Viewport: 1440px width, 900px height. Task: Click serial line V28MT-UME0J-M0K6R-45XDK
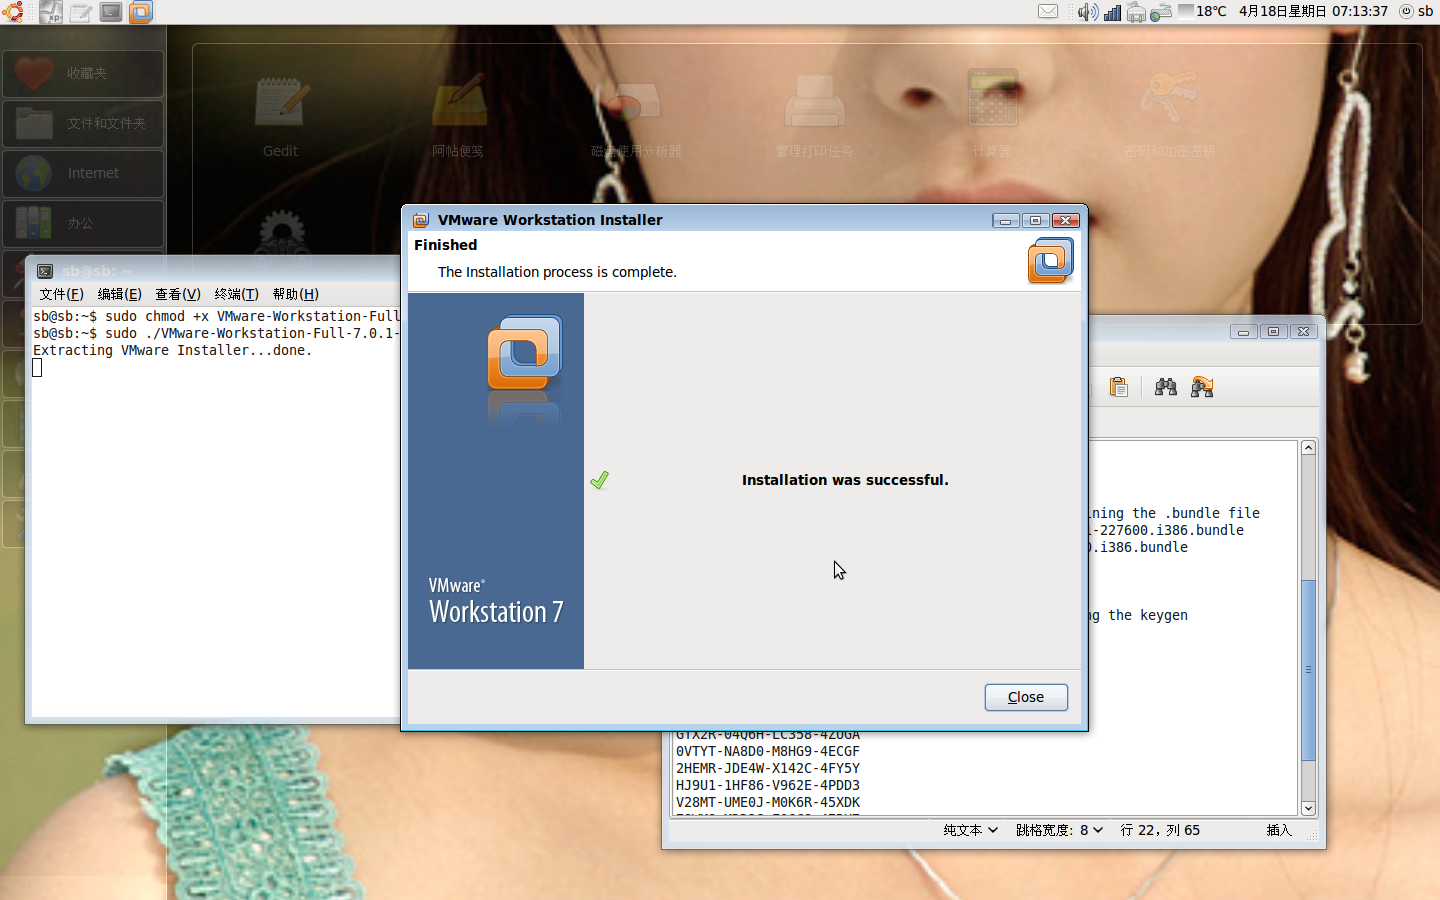coord(768,802)
